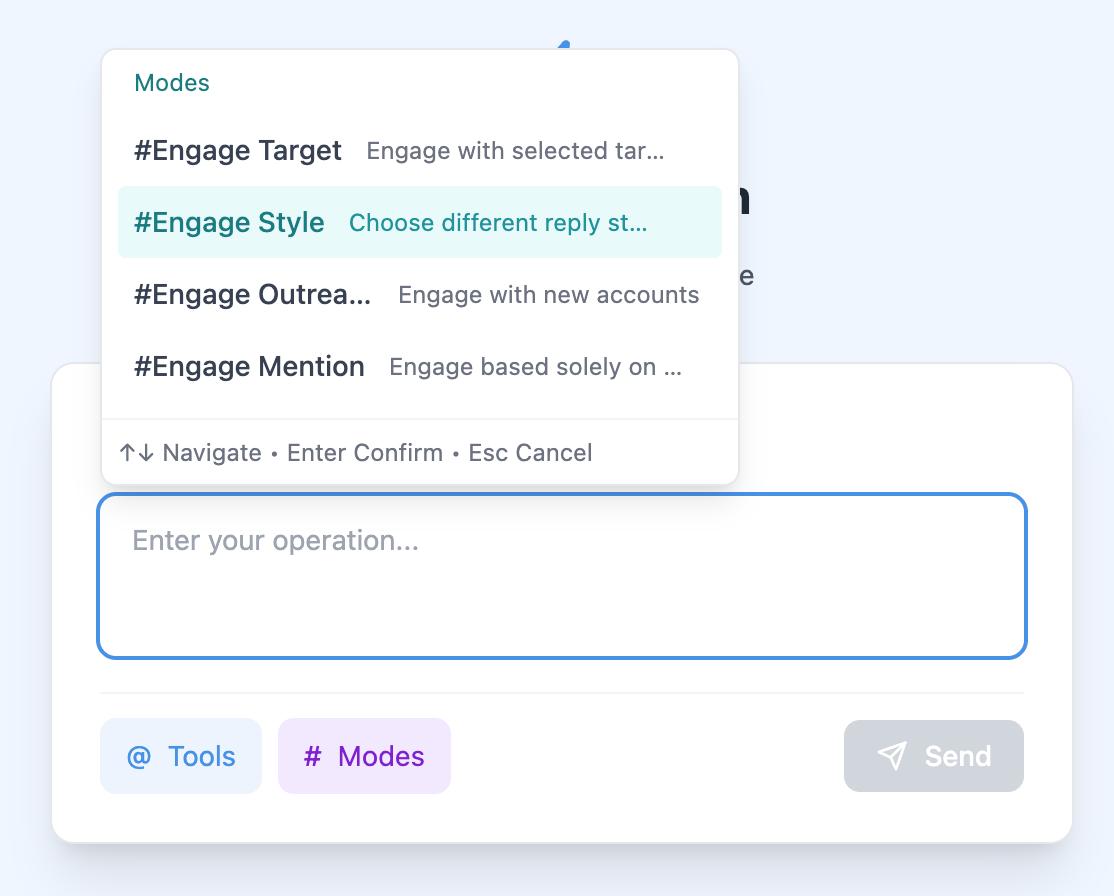Viewport: 1114px width, 896px height.
Task: Click the # icon on the Modes button
Action: coord(313,757)
